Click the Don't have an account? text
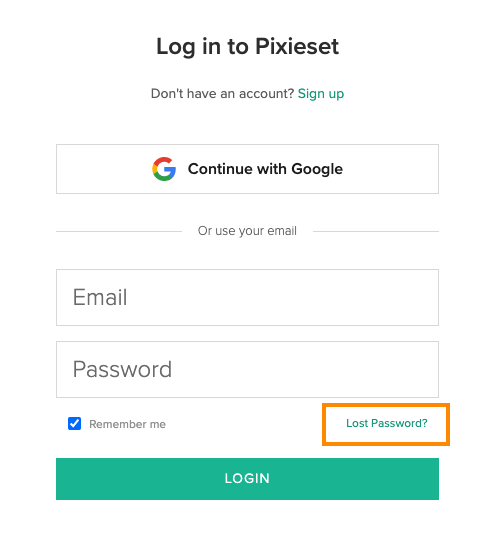Image resolution: width=502 pixels, height=535 pixels. click(223, 93)
